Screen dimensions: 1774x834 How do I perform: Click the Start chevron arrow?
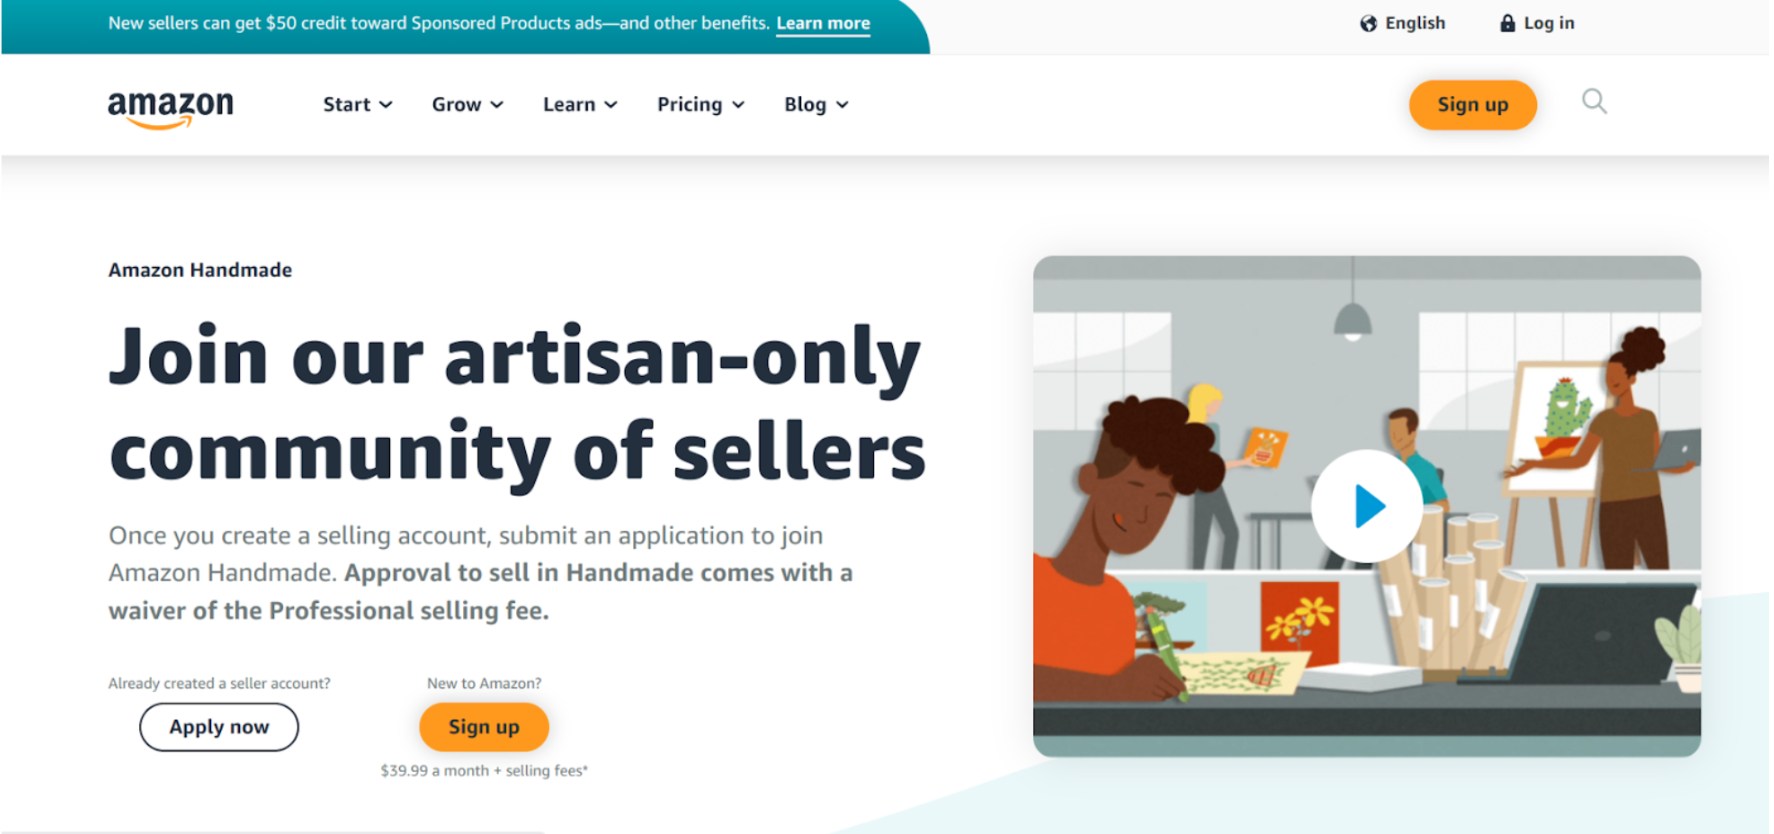[386, 105]
